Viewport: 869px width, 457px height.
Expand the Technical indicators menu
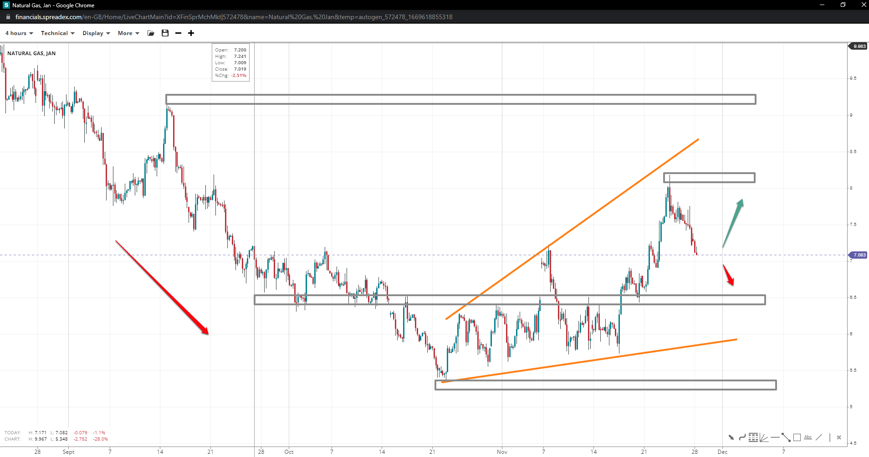pos(57,33)
